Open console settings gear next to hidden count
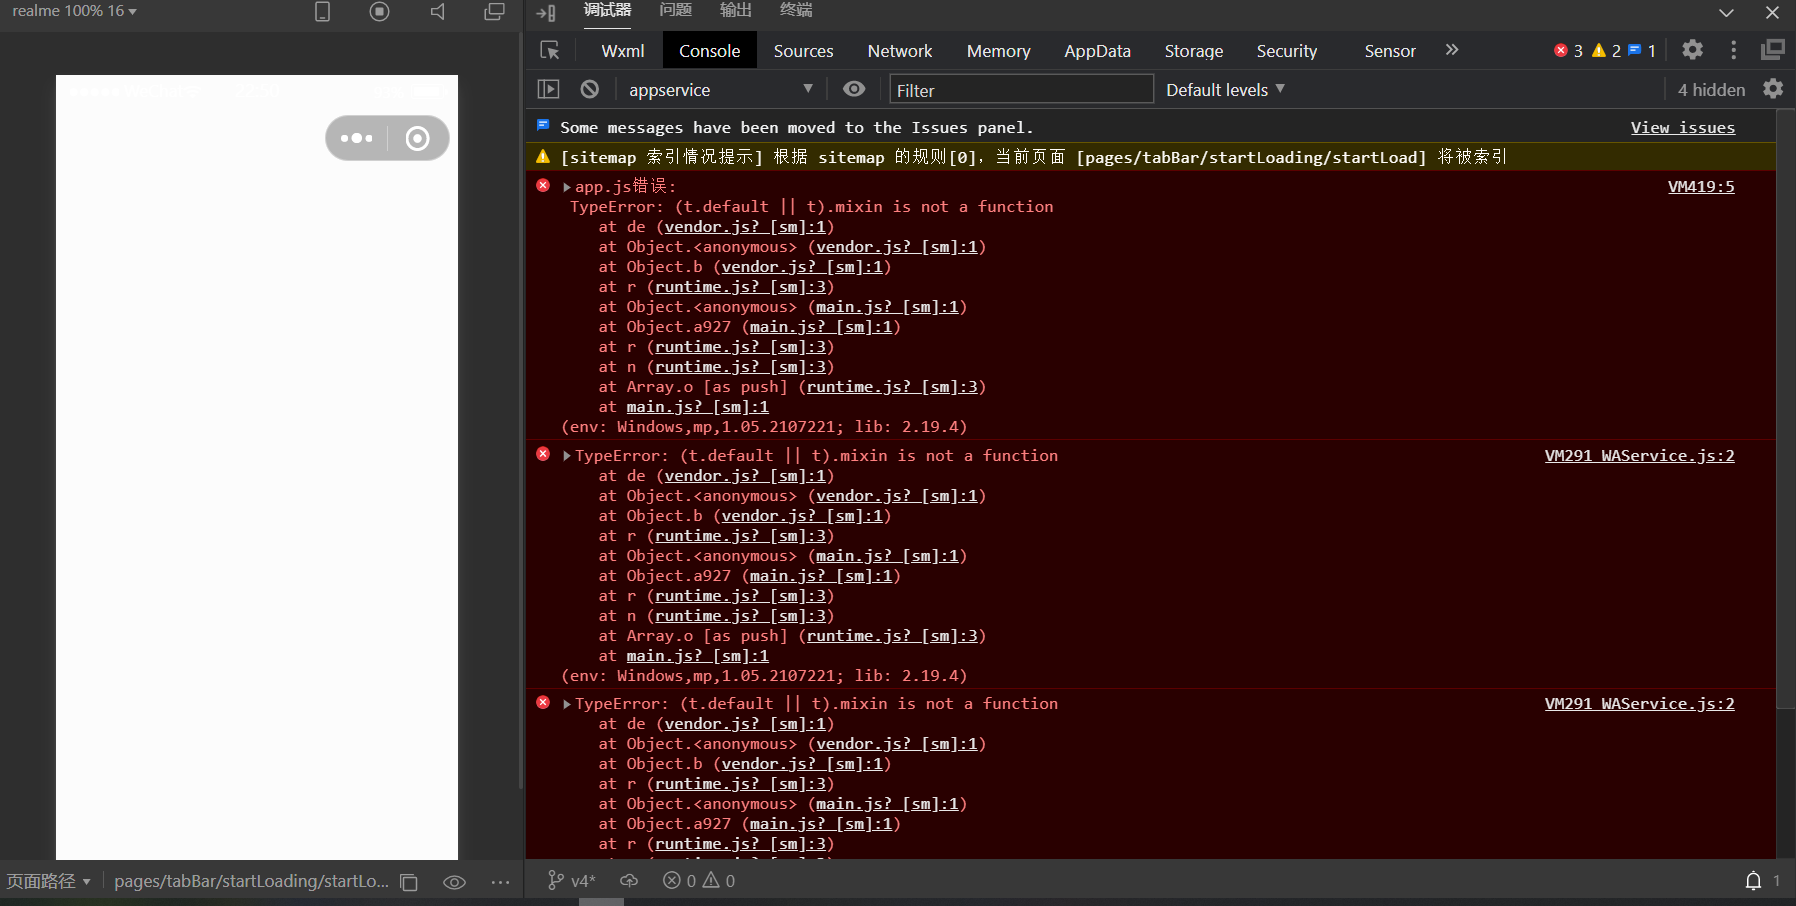Viewport: 1796px width, 906px height. (1773, 89)
